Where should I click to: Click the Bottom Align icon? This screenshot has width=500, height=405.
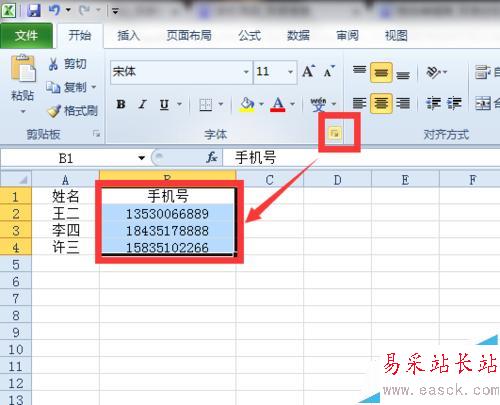click(x=403, y=74)
